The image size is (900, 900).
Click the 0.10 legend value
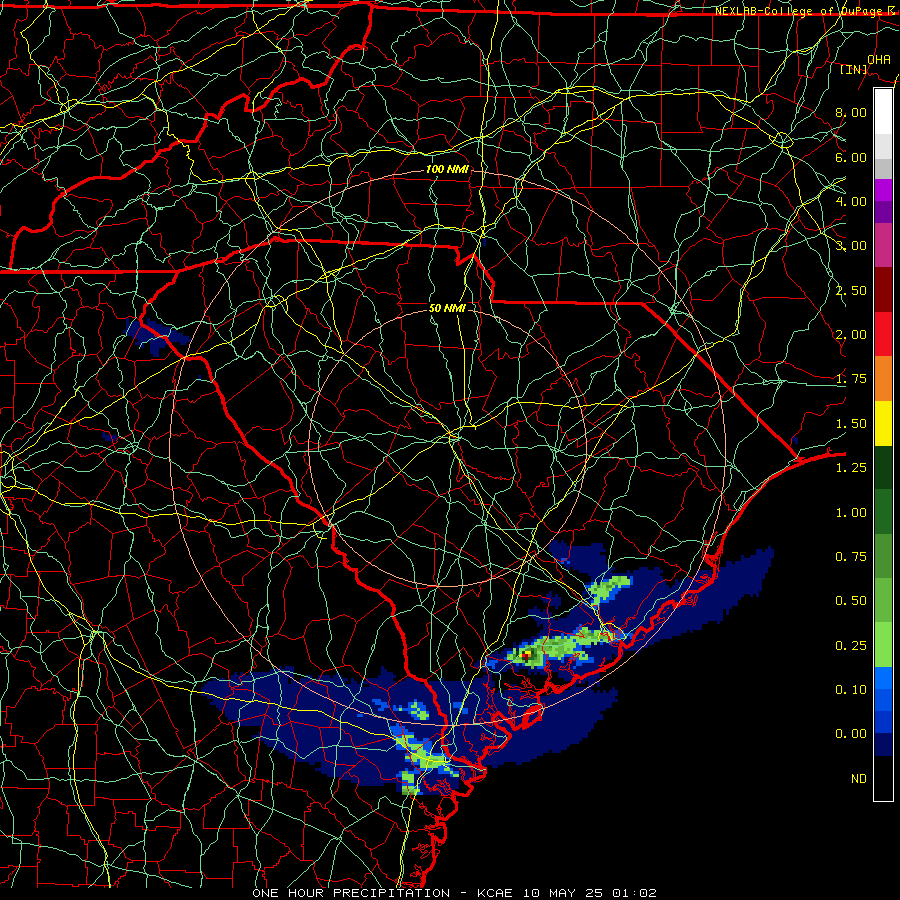click(851, 690)
